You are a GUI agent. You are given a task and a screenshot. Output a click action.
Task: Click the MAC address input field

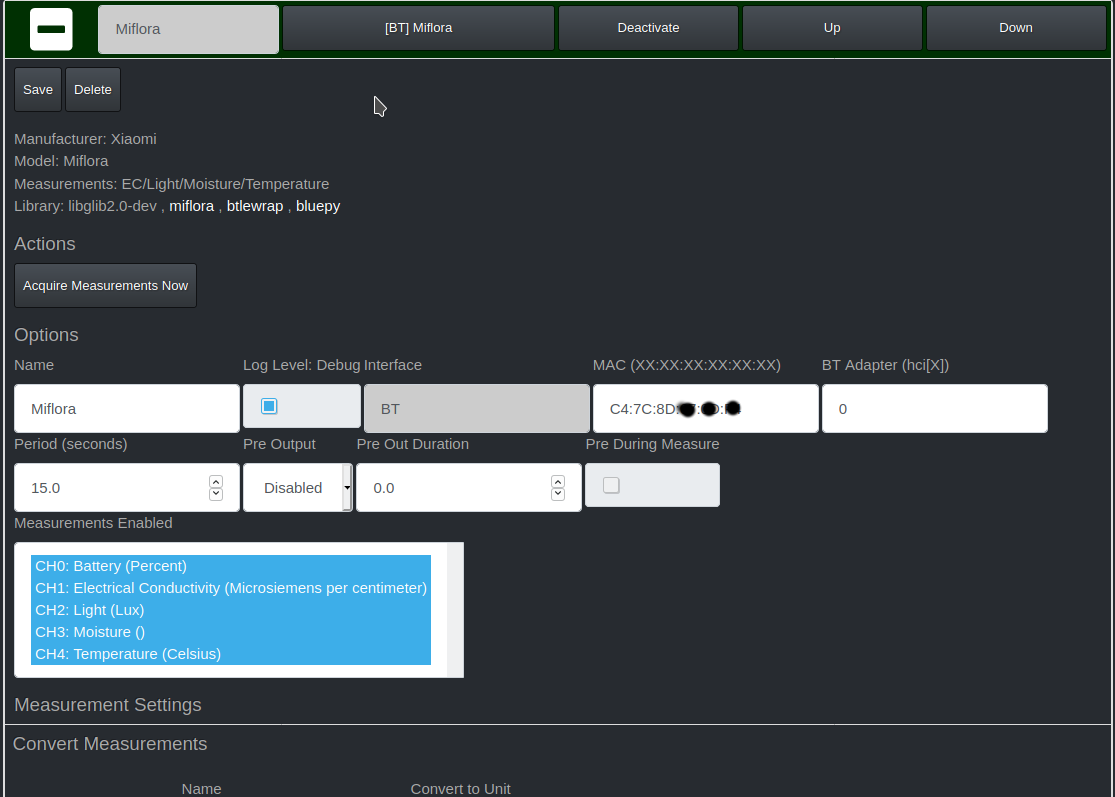[x=706, y=408]
